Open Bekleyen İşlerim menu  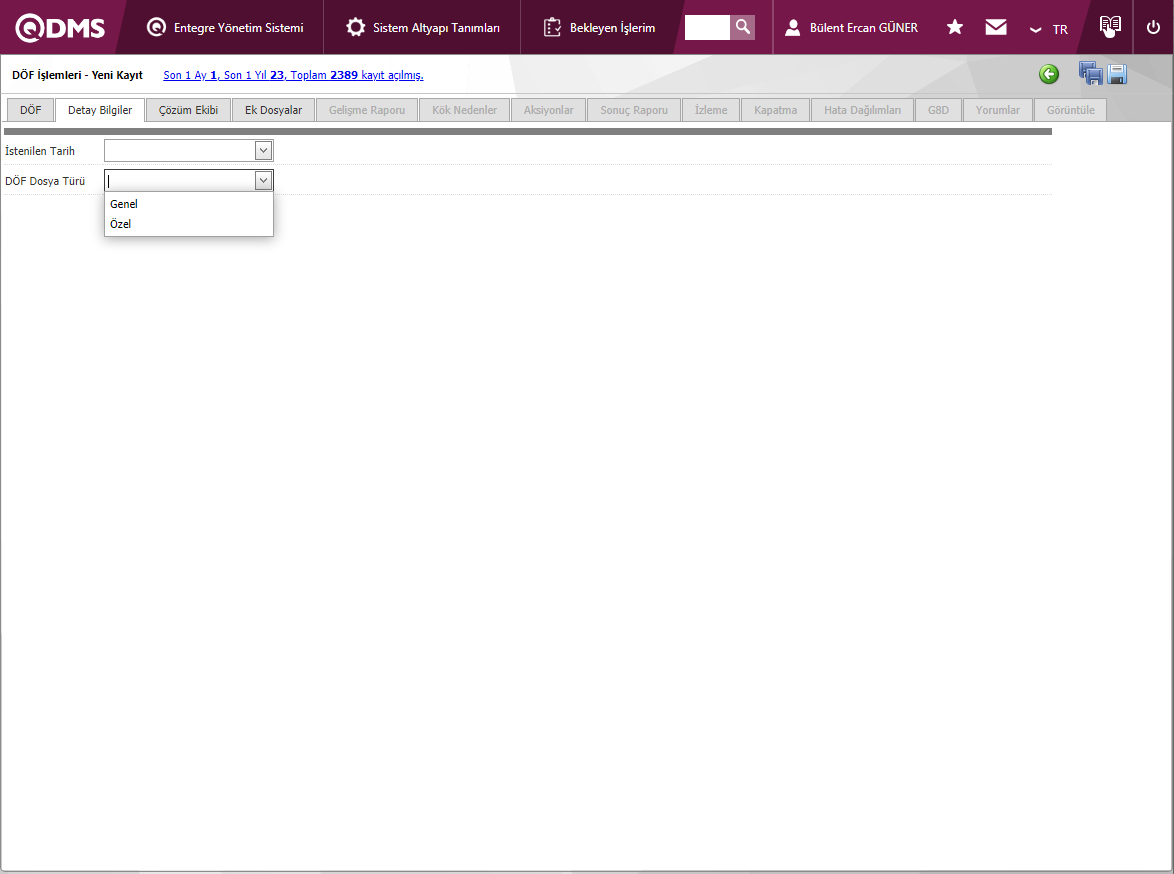pyautogui.click(x=599, y=28)
